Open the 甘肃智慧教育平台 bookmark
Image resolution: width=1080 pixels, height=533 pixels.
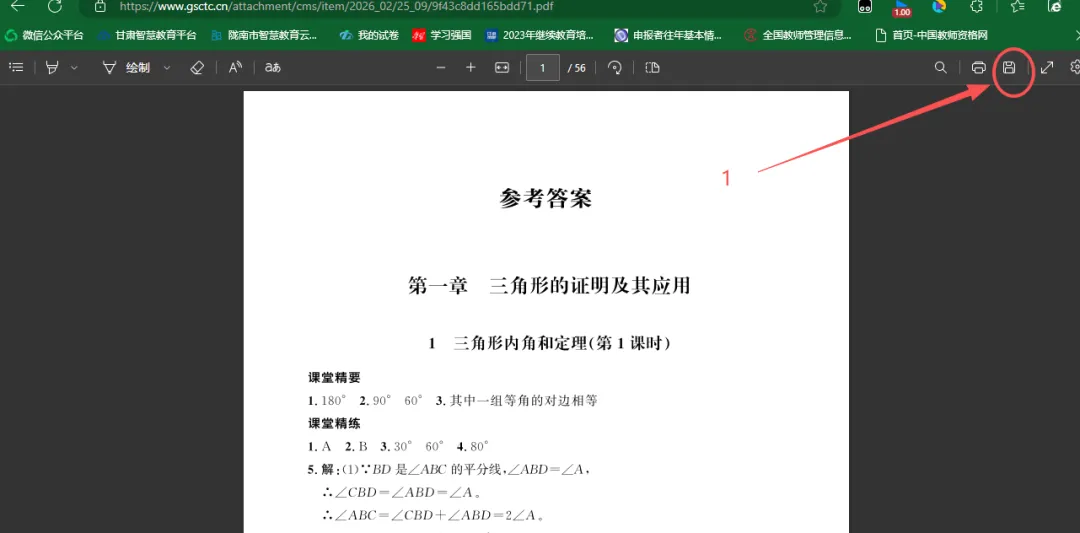[x=147, y=35]
